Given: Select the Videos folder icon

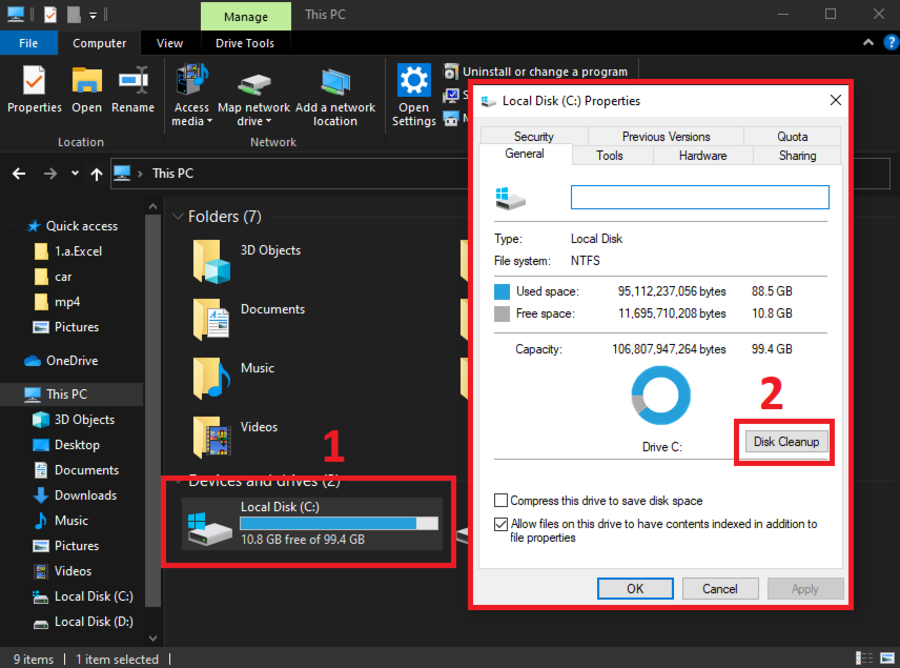Looking at the screenshot, I should pos(211,437).
